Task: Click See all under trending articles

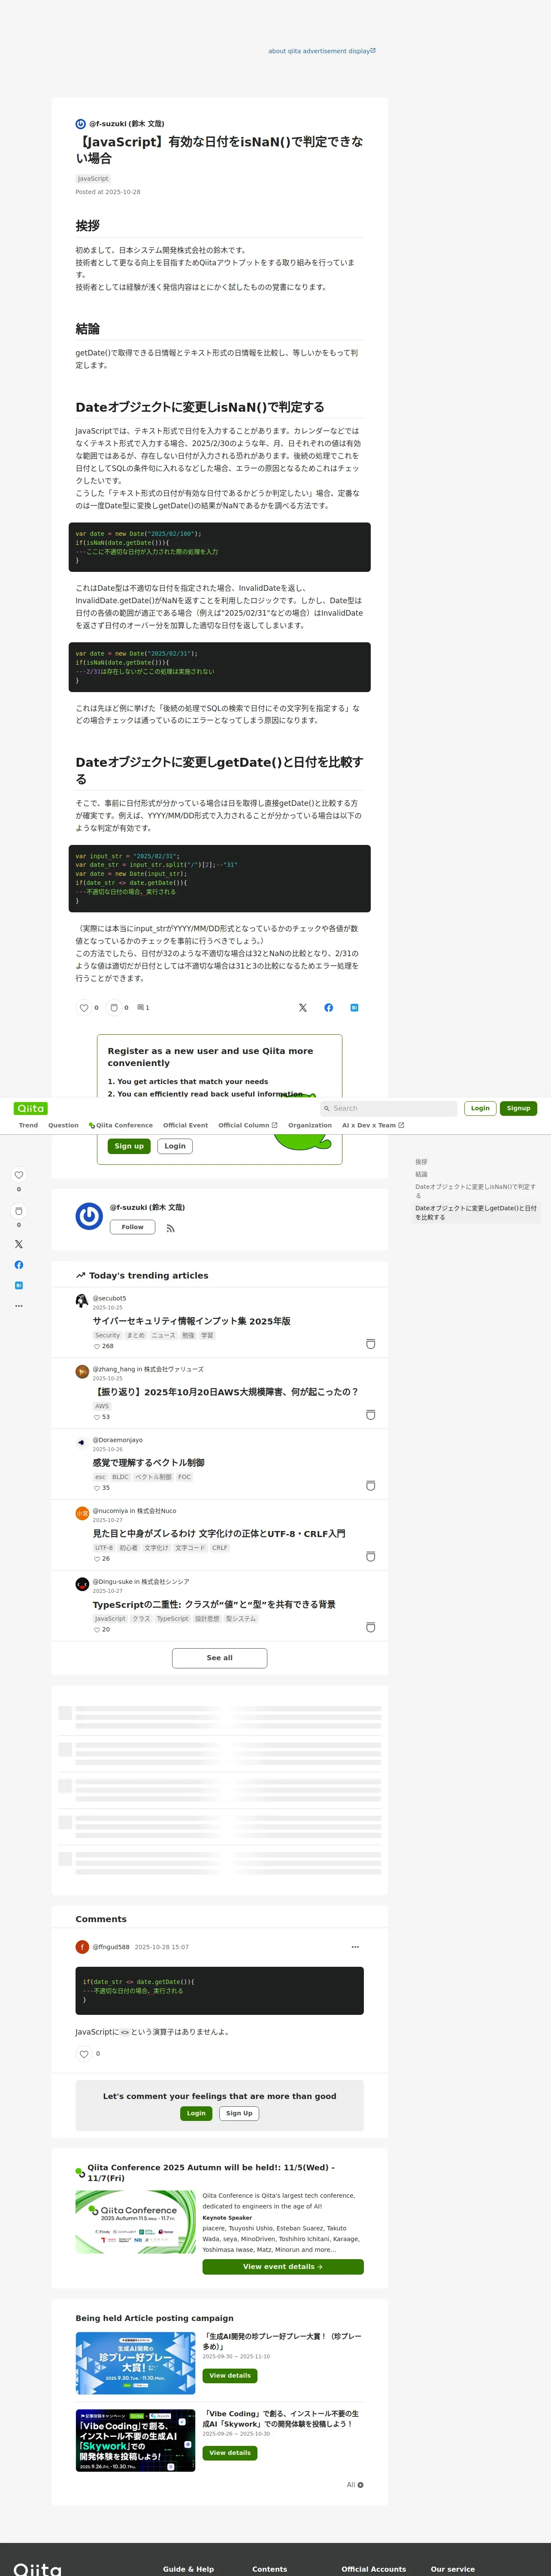Action: pyautogui.click(x=219, y=1658)
